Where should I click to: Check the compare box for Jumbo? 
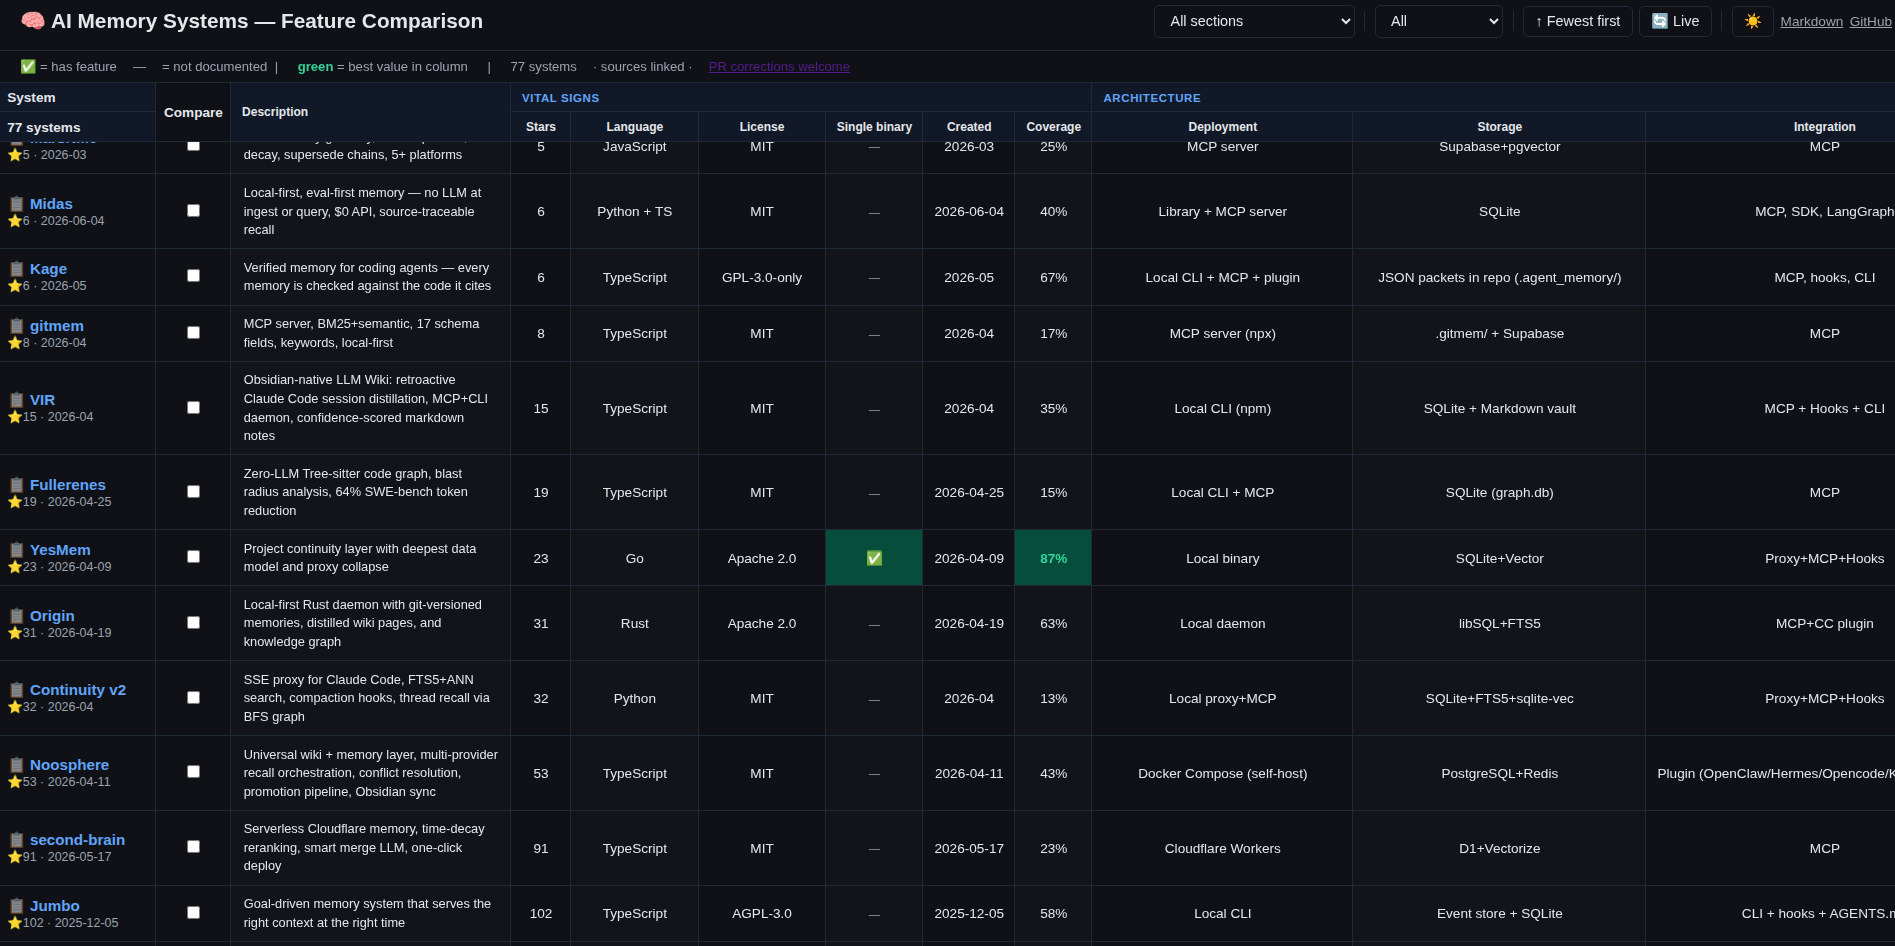tap(193, 913)
